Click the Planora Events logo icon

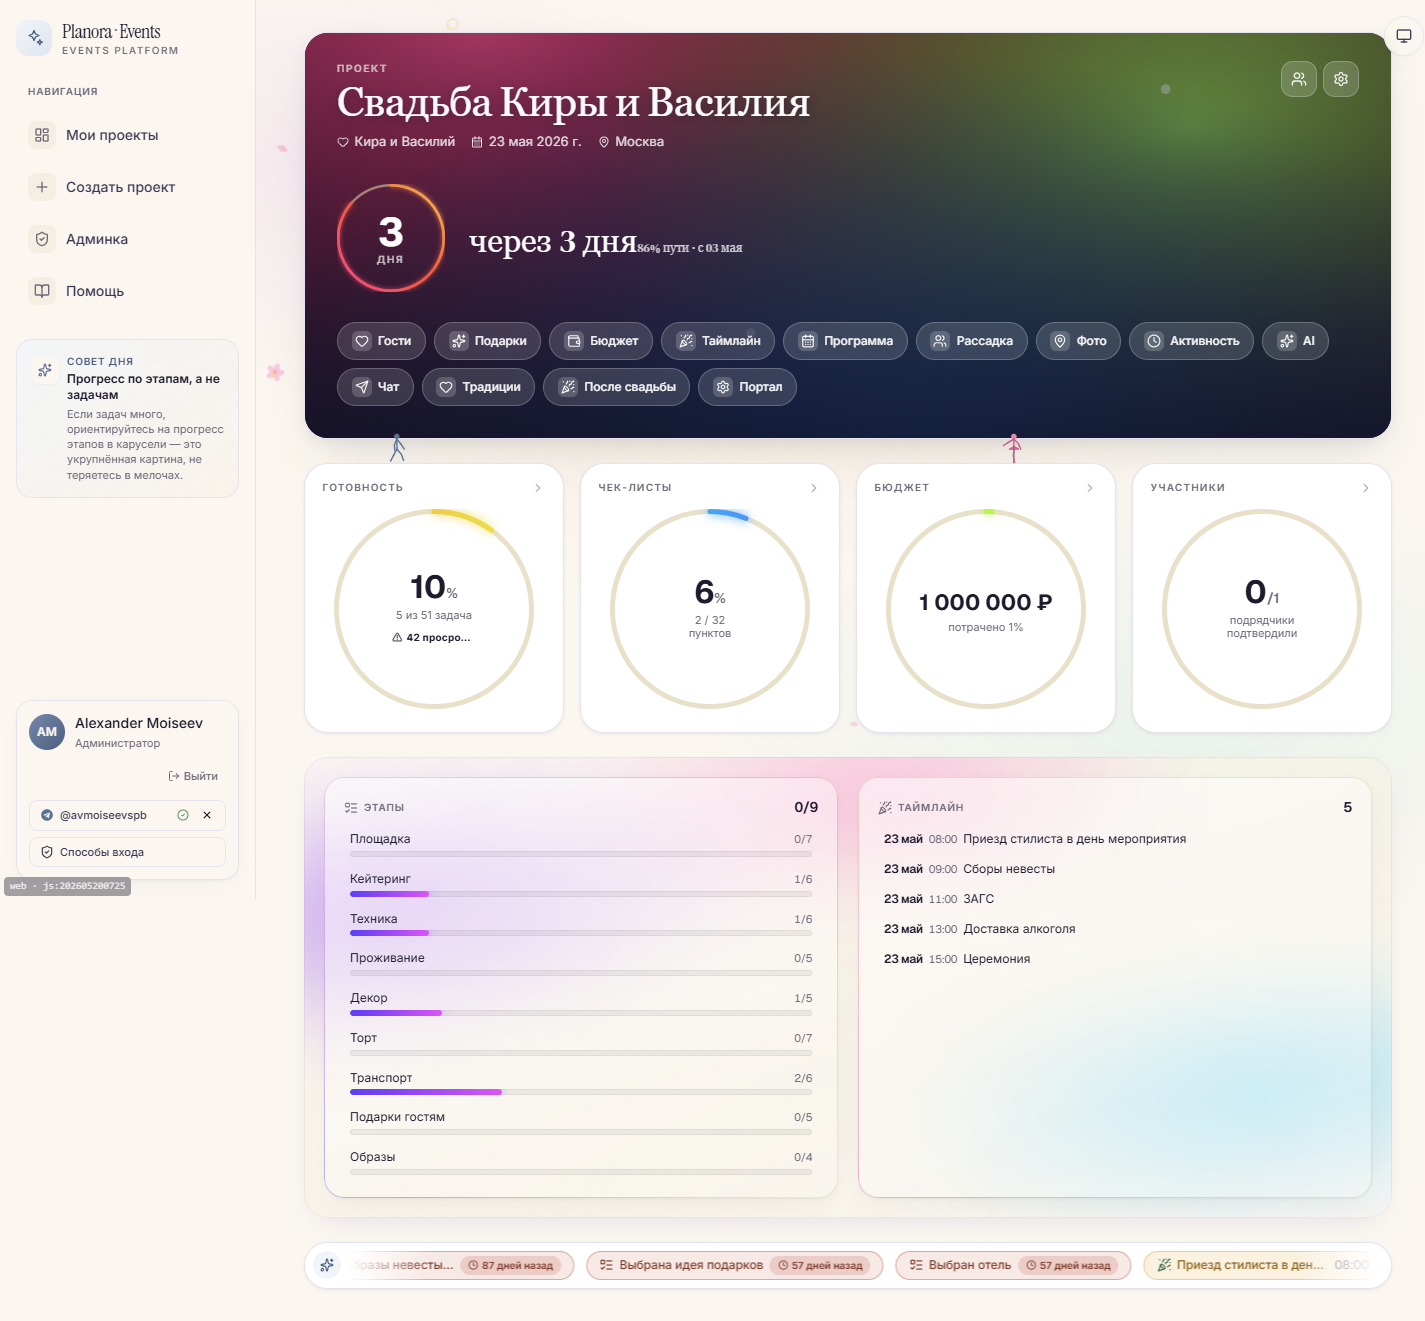coord(35,38)
